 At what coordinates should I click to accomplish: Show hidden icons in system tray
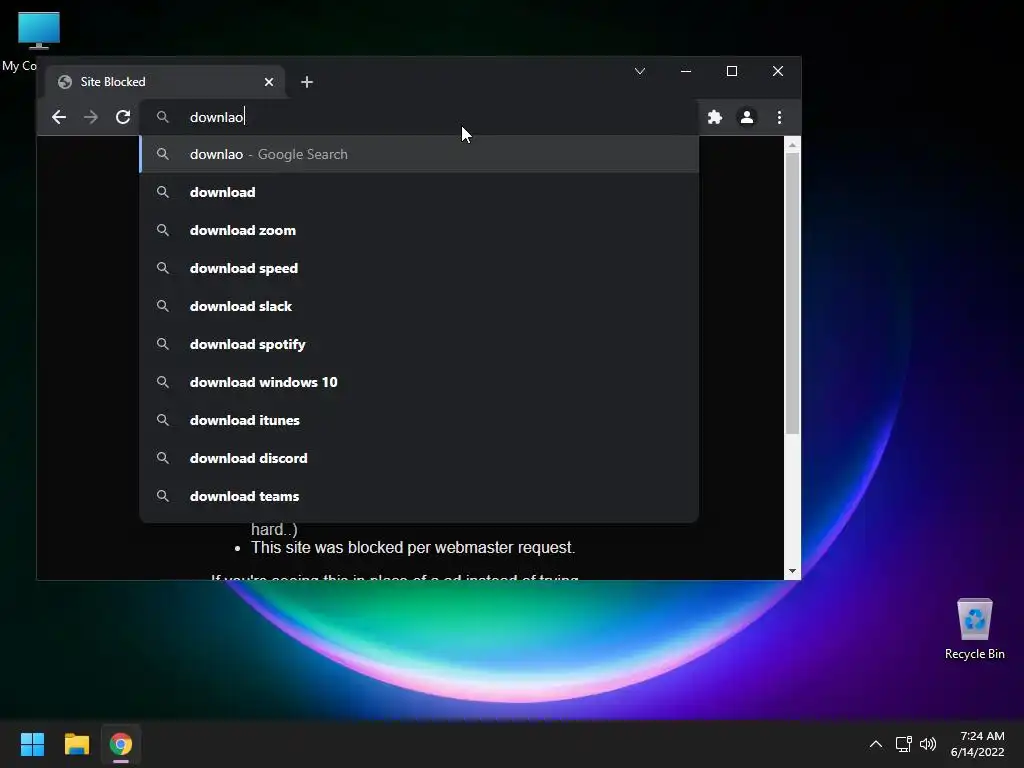pyautogui.click(x=876, y=744)
